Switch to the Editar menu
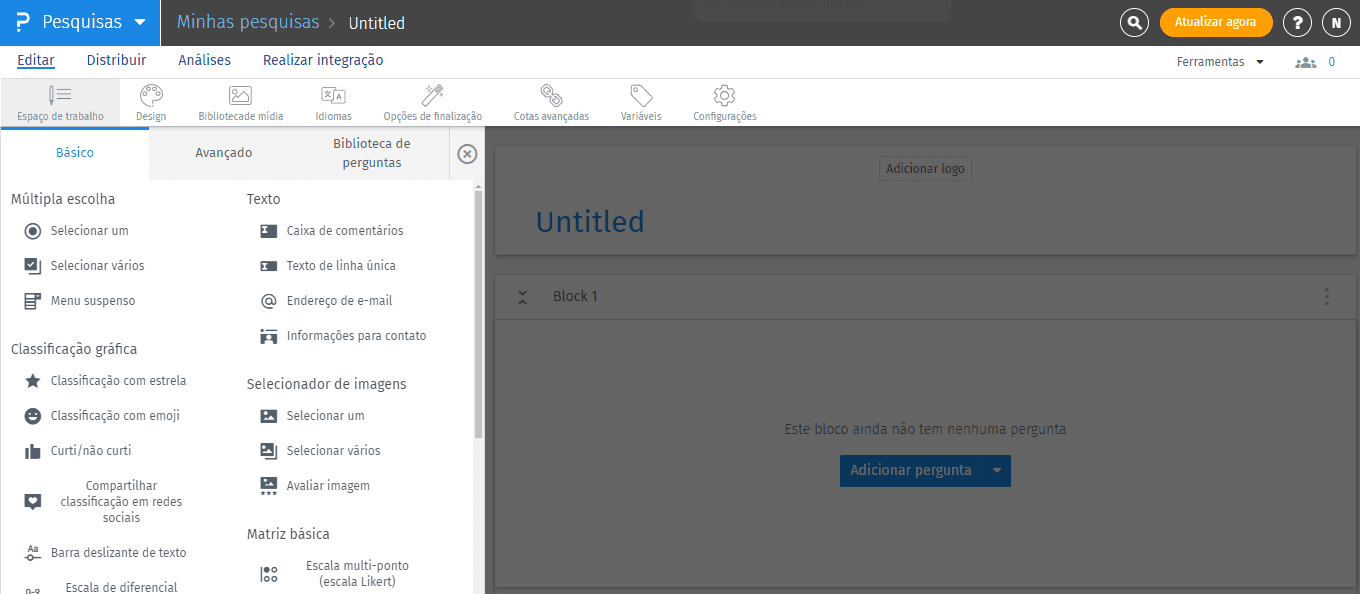Viewport: 1360px width, 594px height. click(x=36, y=60)
